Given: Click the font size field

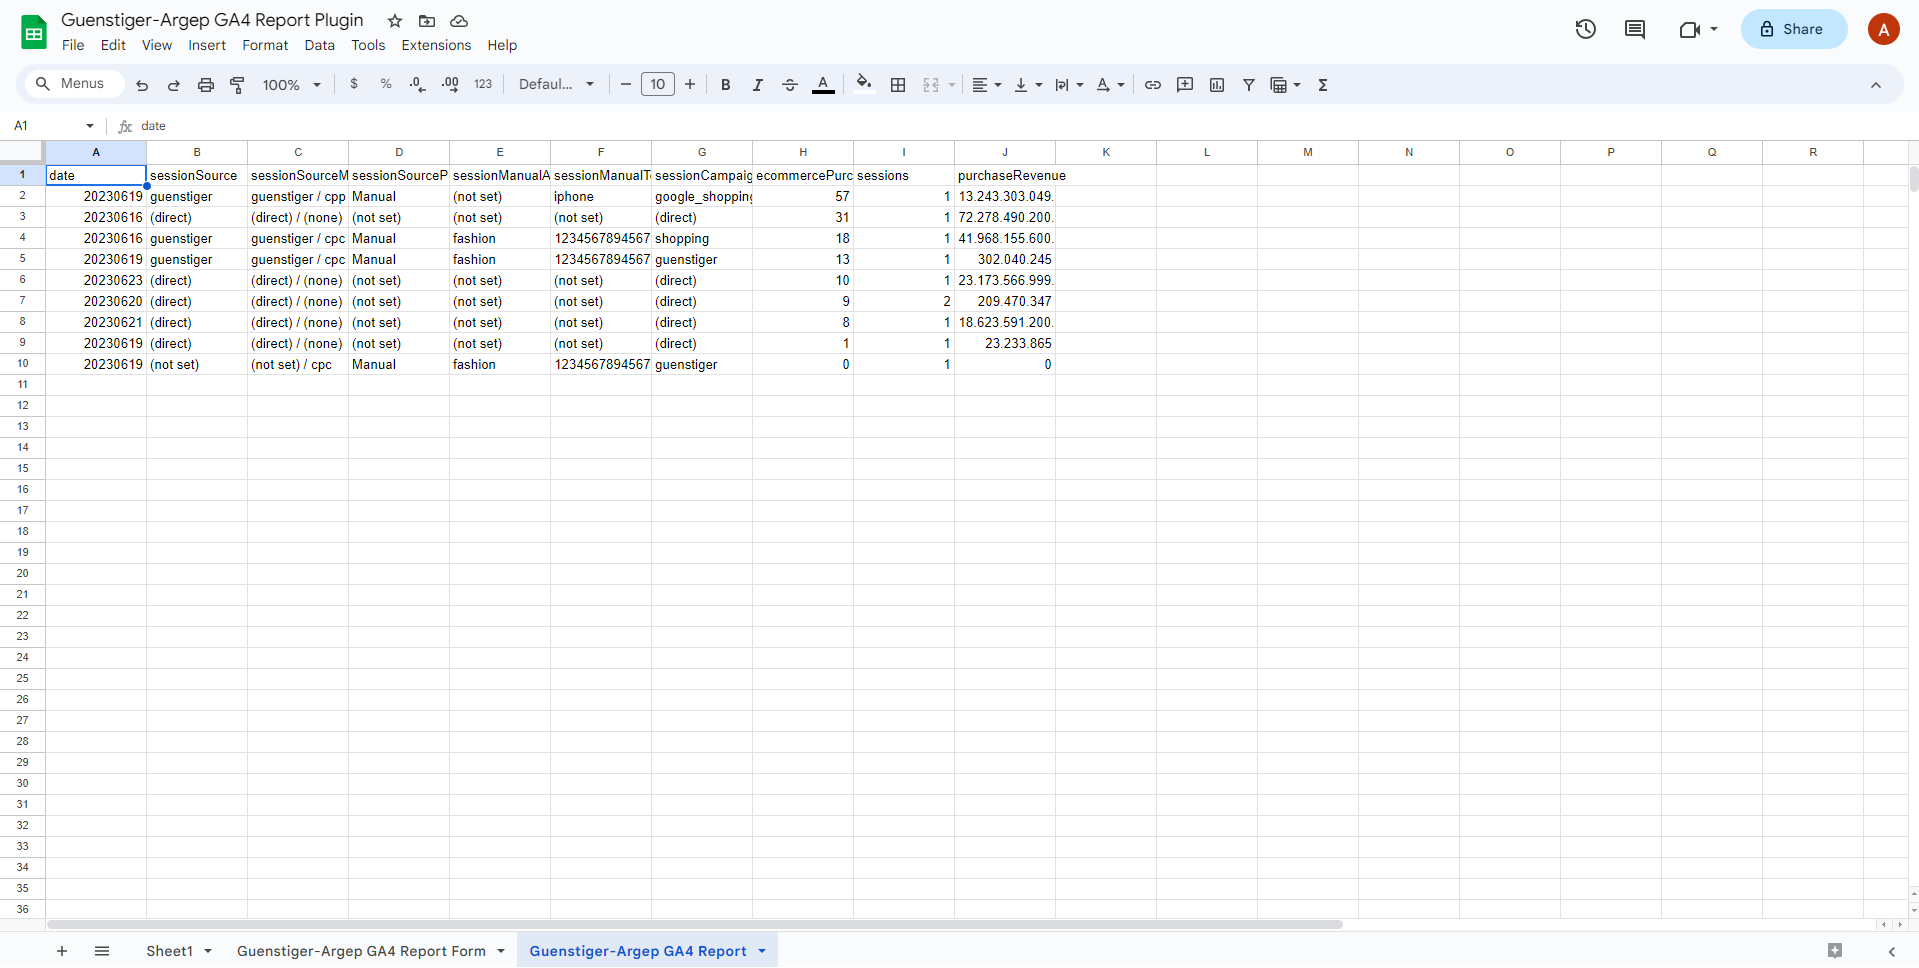Looking at the screenshot, I should point(658,85).
